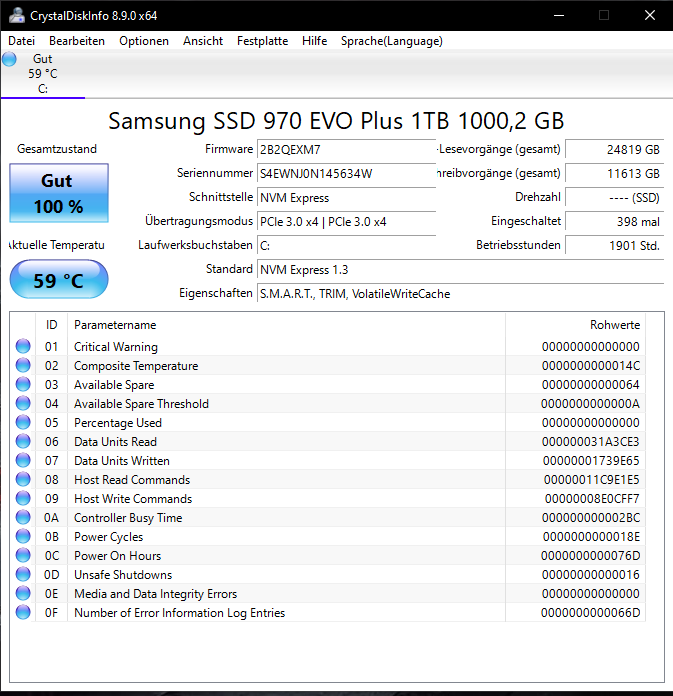Select the Critical Warning parameter name
673x696 pixels.
[116, 347]
